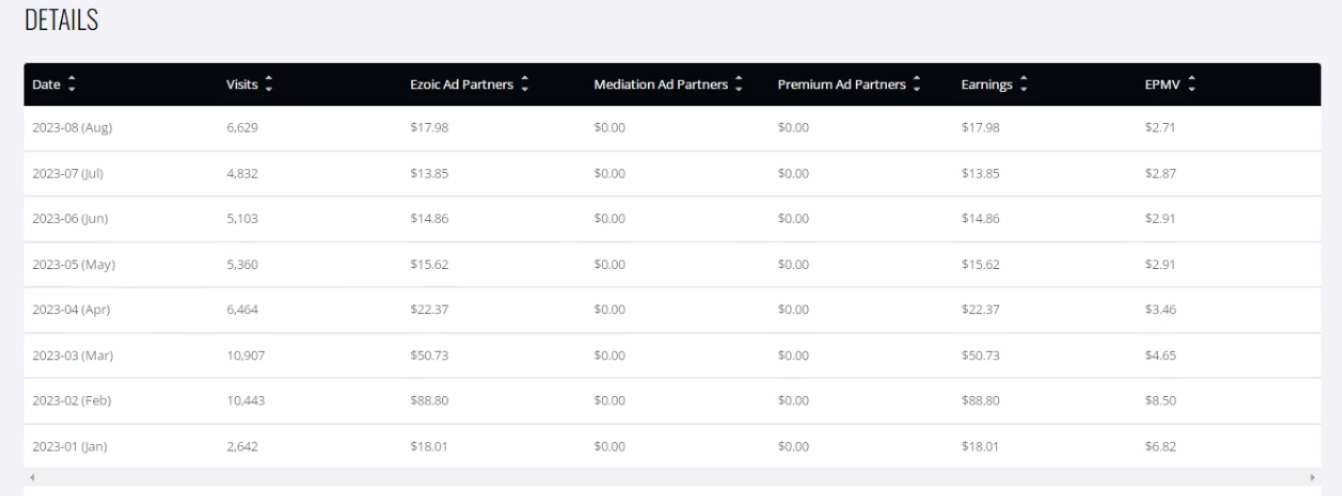Sort table by Date column arrows
Screen dimensions: 1342x496
(x=71, y=85)
